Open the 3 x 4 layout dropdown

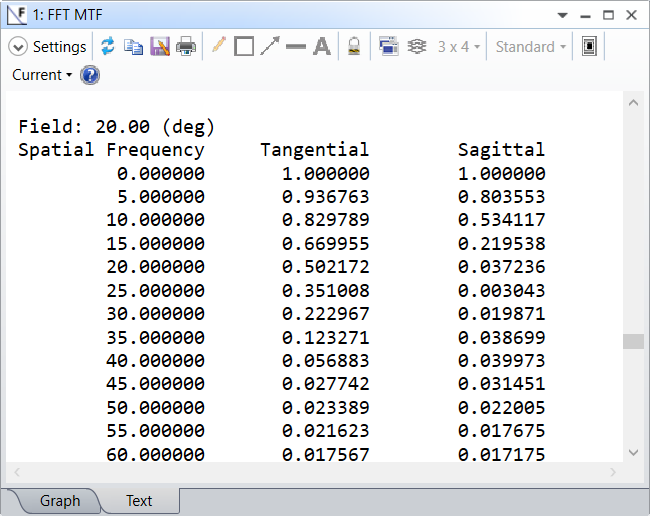(x=459, y=47)
